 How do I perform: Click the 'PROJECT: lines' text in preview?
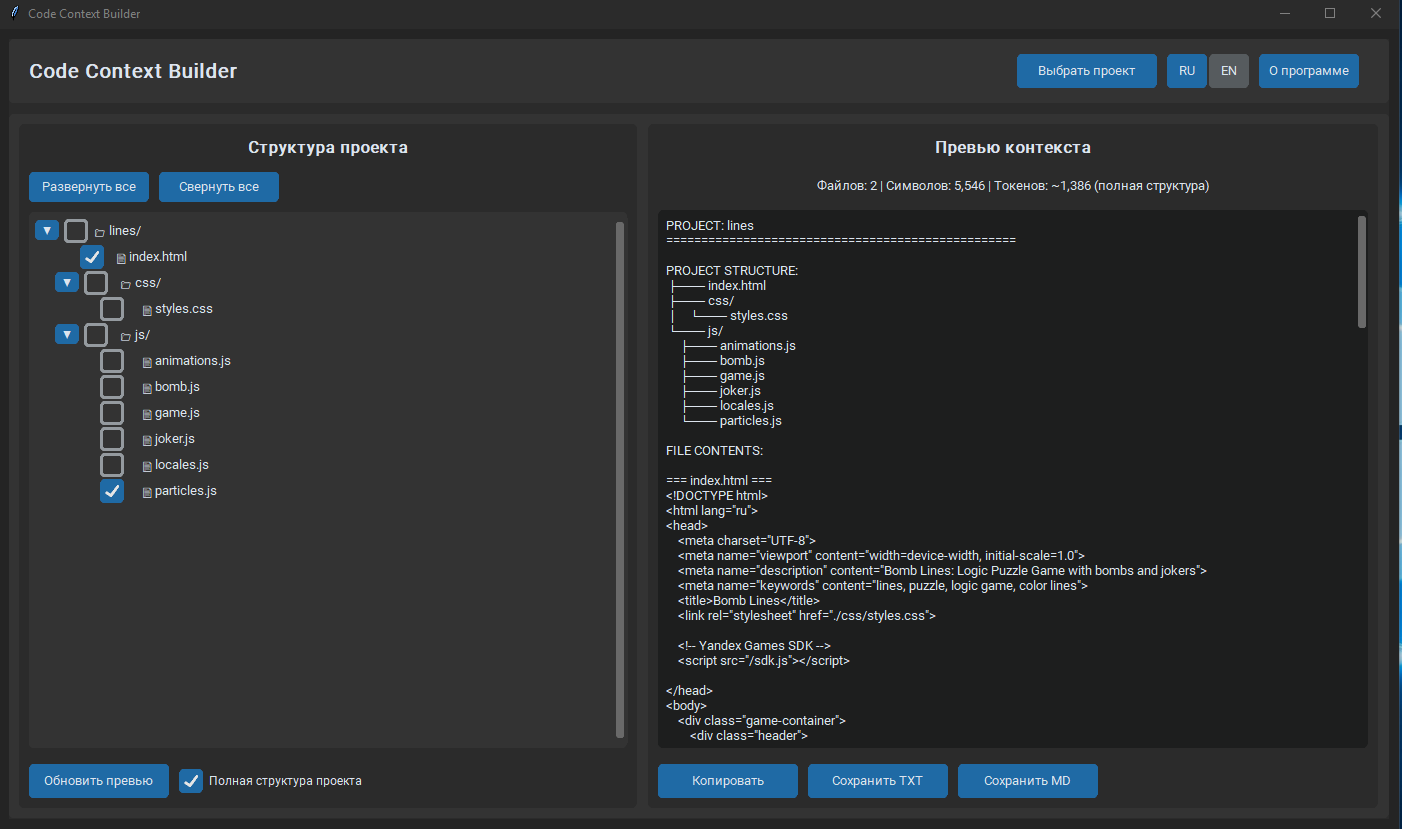[710, 226]
